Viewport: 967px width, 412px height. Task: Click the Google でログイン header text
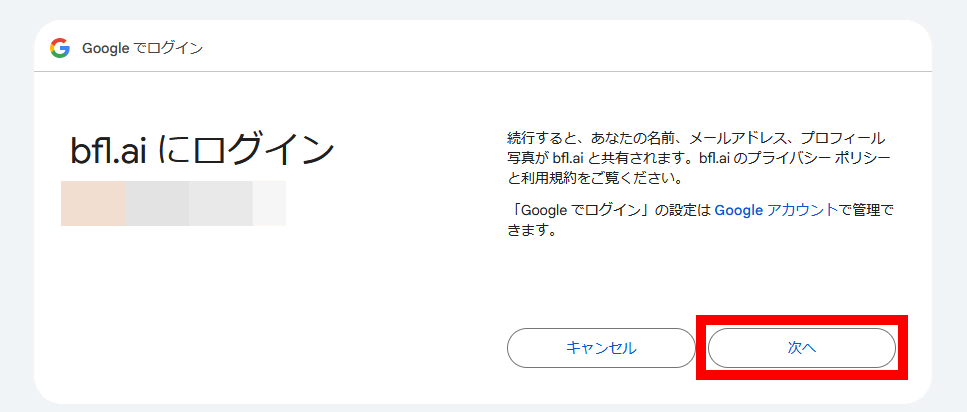(142, 48)
